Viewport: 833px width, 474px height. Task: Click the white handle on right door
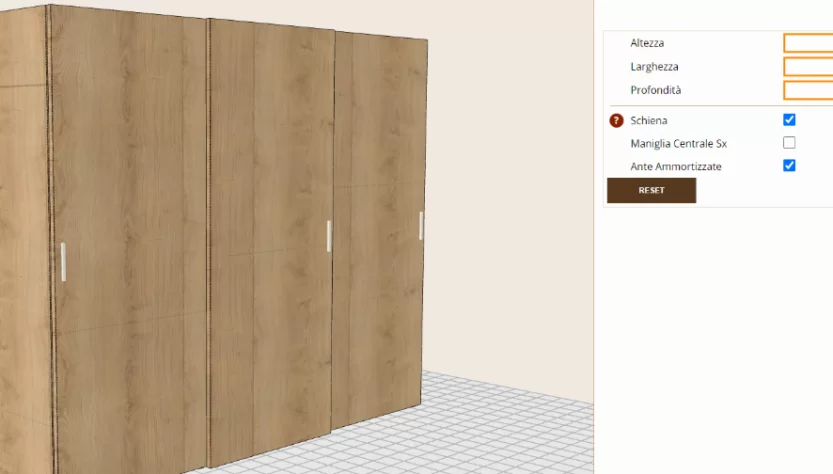(x=421, y=225)
